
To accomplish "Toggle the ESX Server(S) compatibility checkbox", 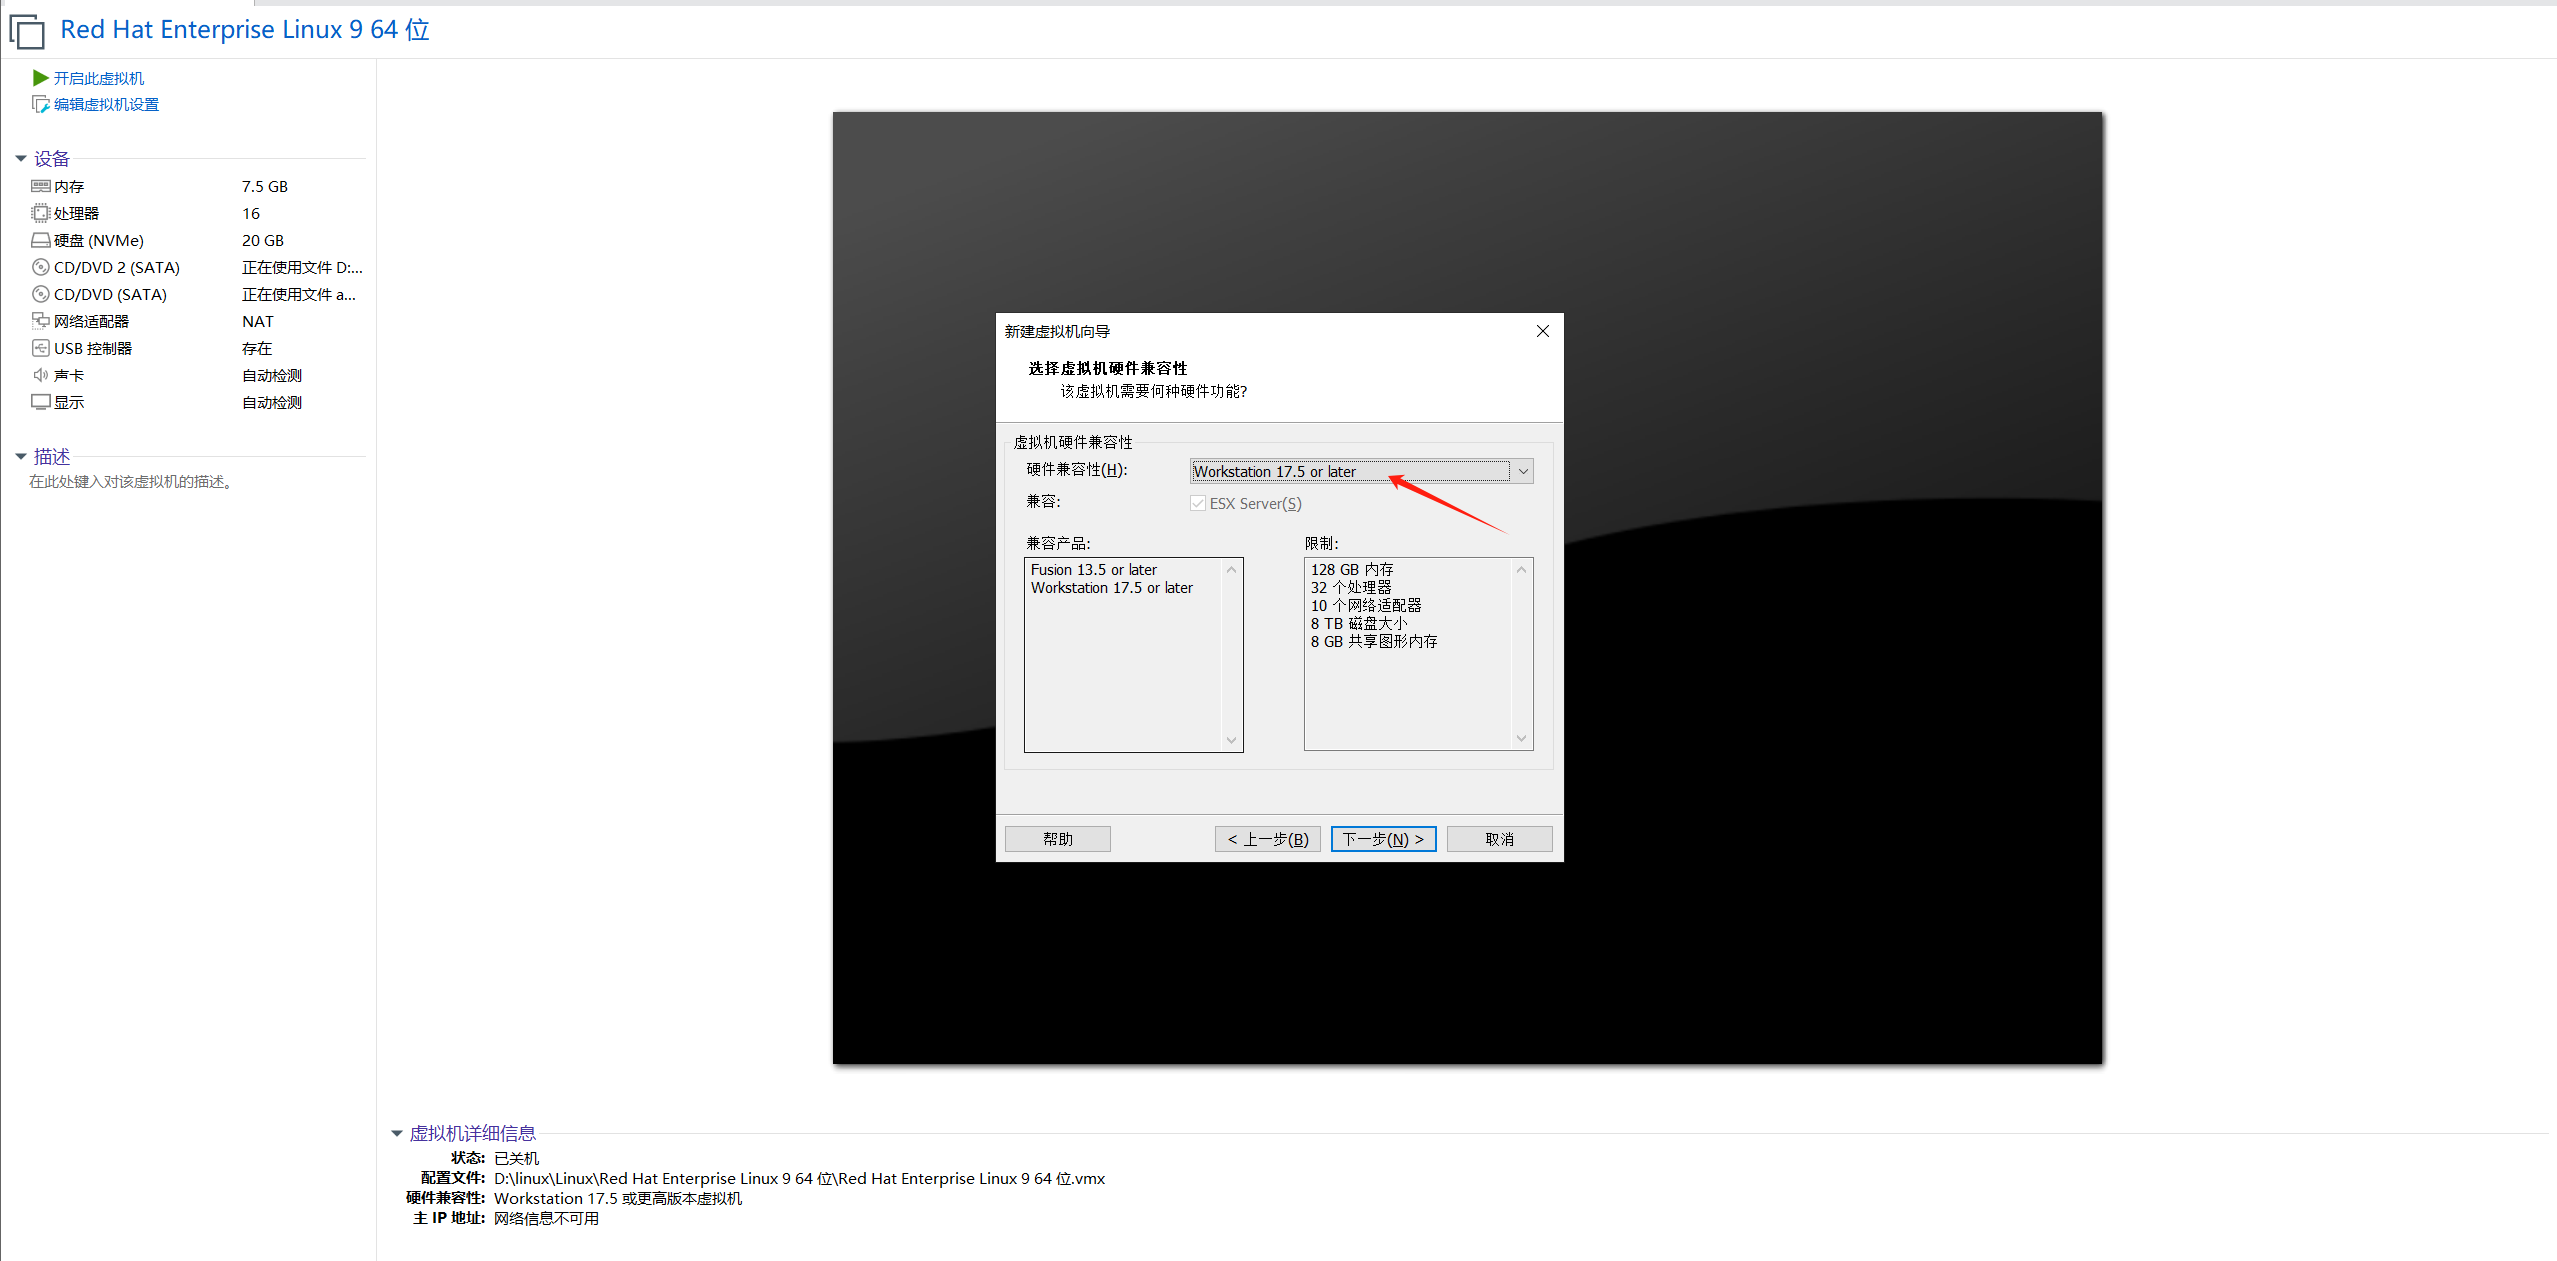I will (x=1197, y=503).
